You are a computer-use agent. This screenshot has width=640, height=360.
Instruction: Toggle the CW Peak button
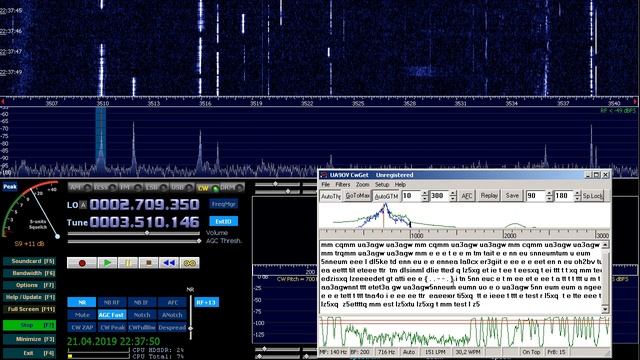(x=112, y=327)
